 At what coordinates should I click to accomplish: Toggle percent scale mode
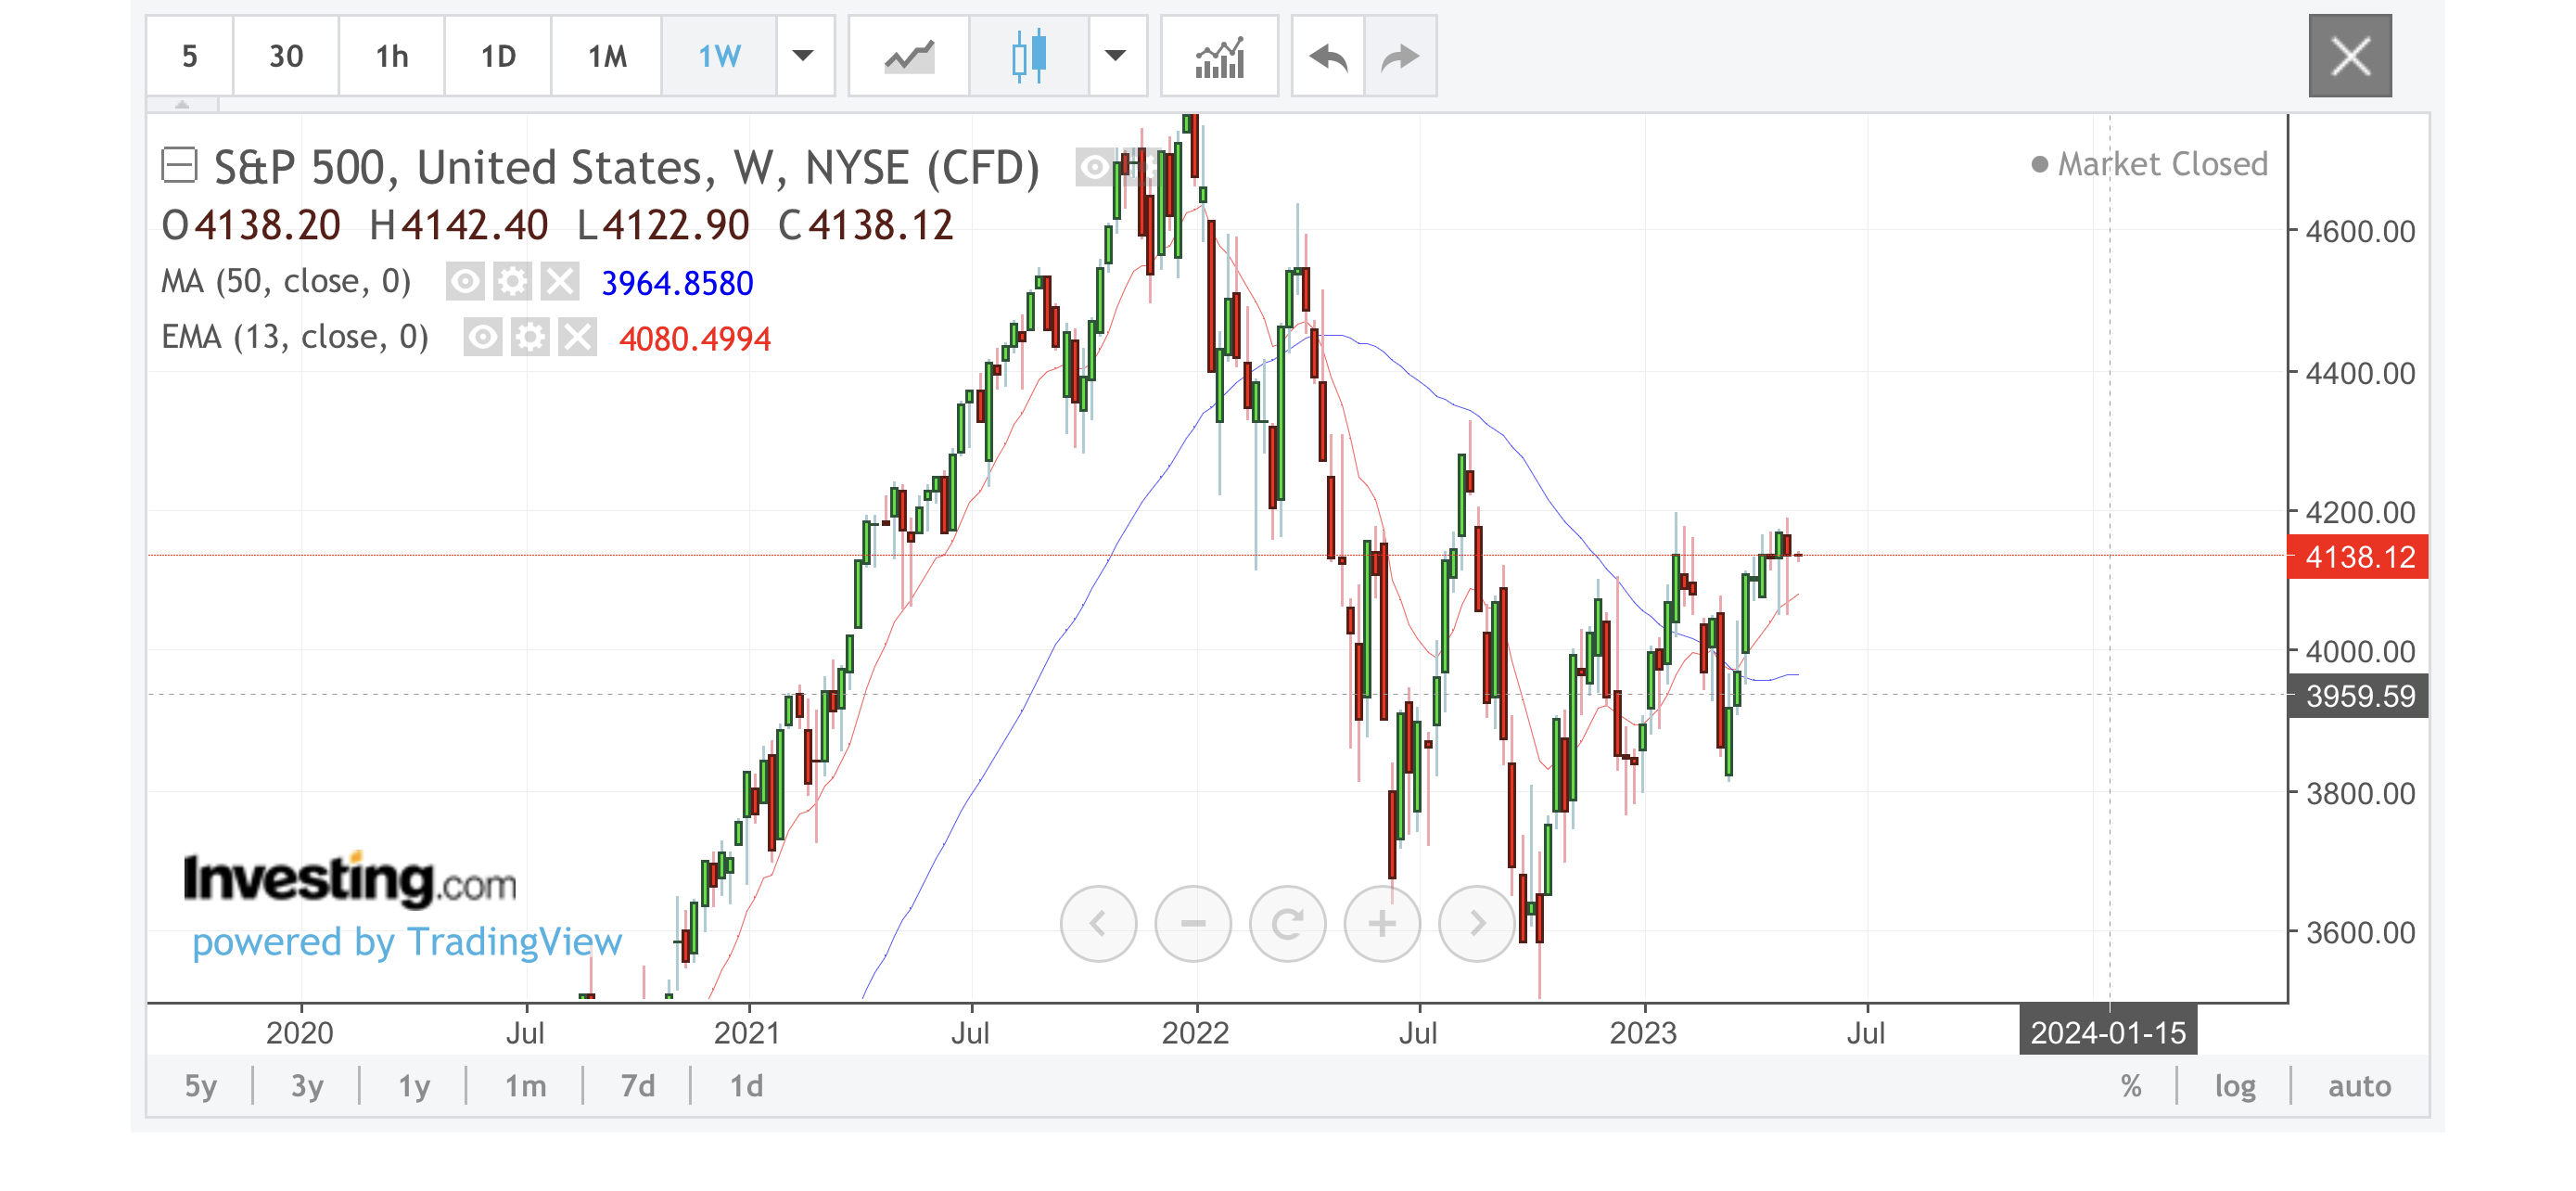tap(2131, 1086)
